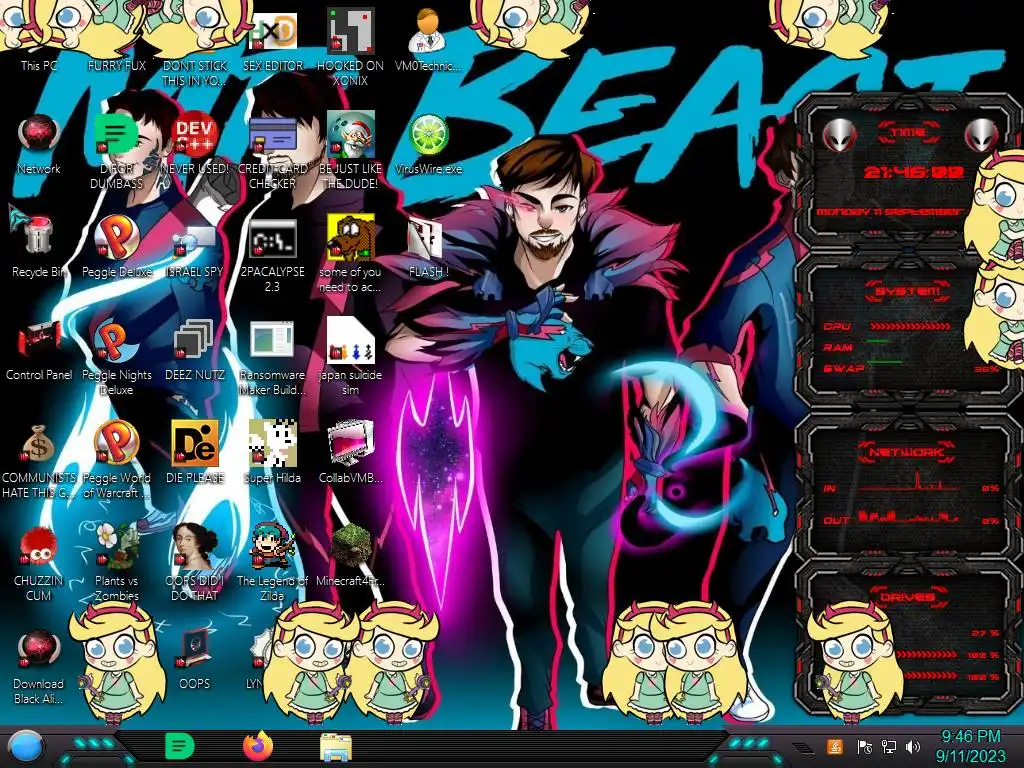The width and height of the screenshot is (1024, 768).
Task: Click the SYSTEM header in widget
Action: (x=908, y=291)
